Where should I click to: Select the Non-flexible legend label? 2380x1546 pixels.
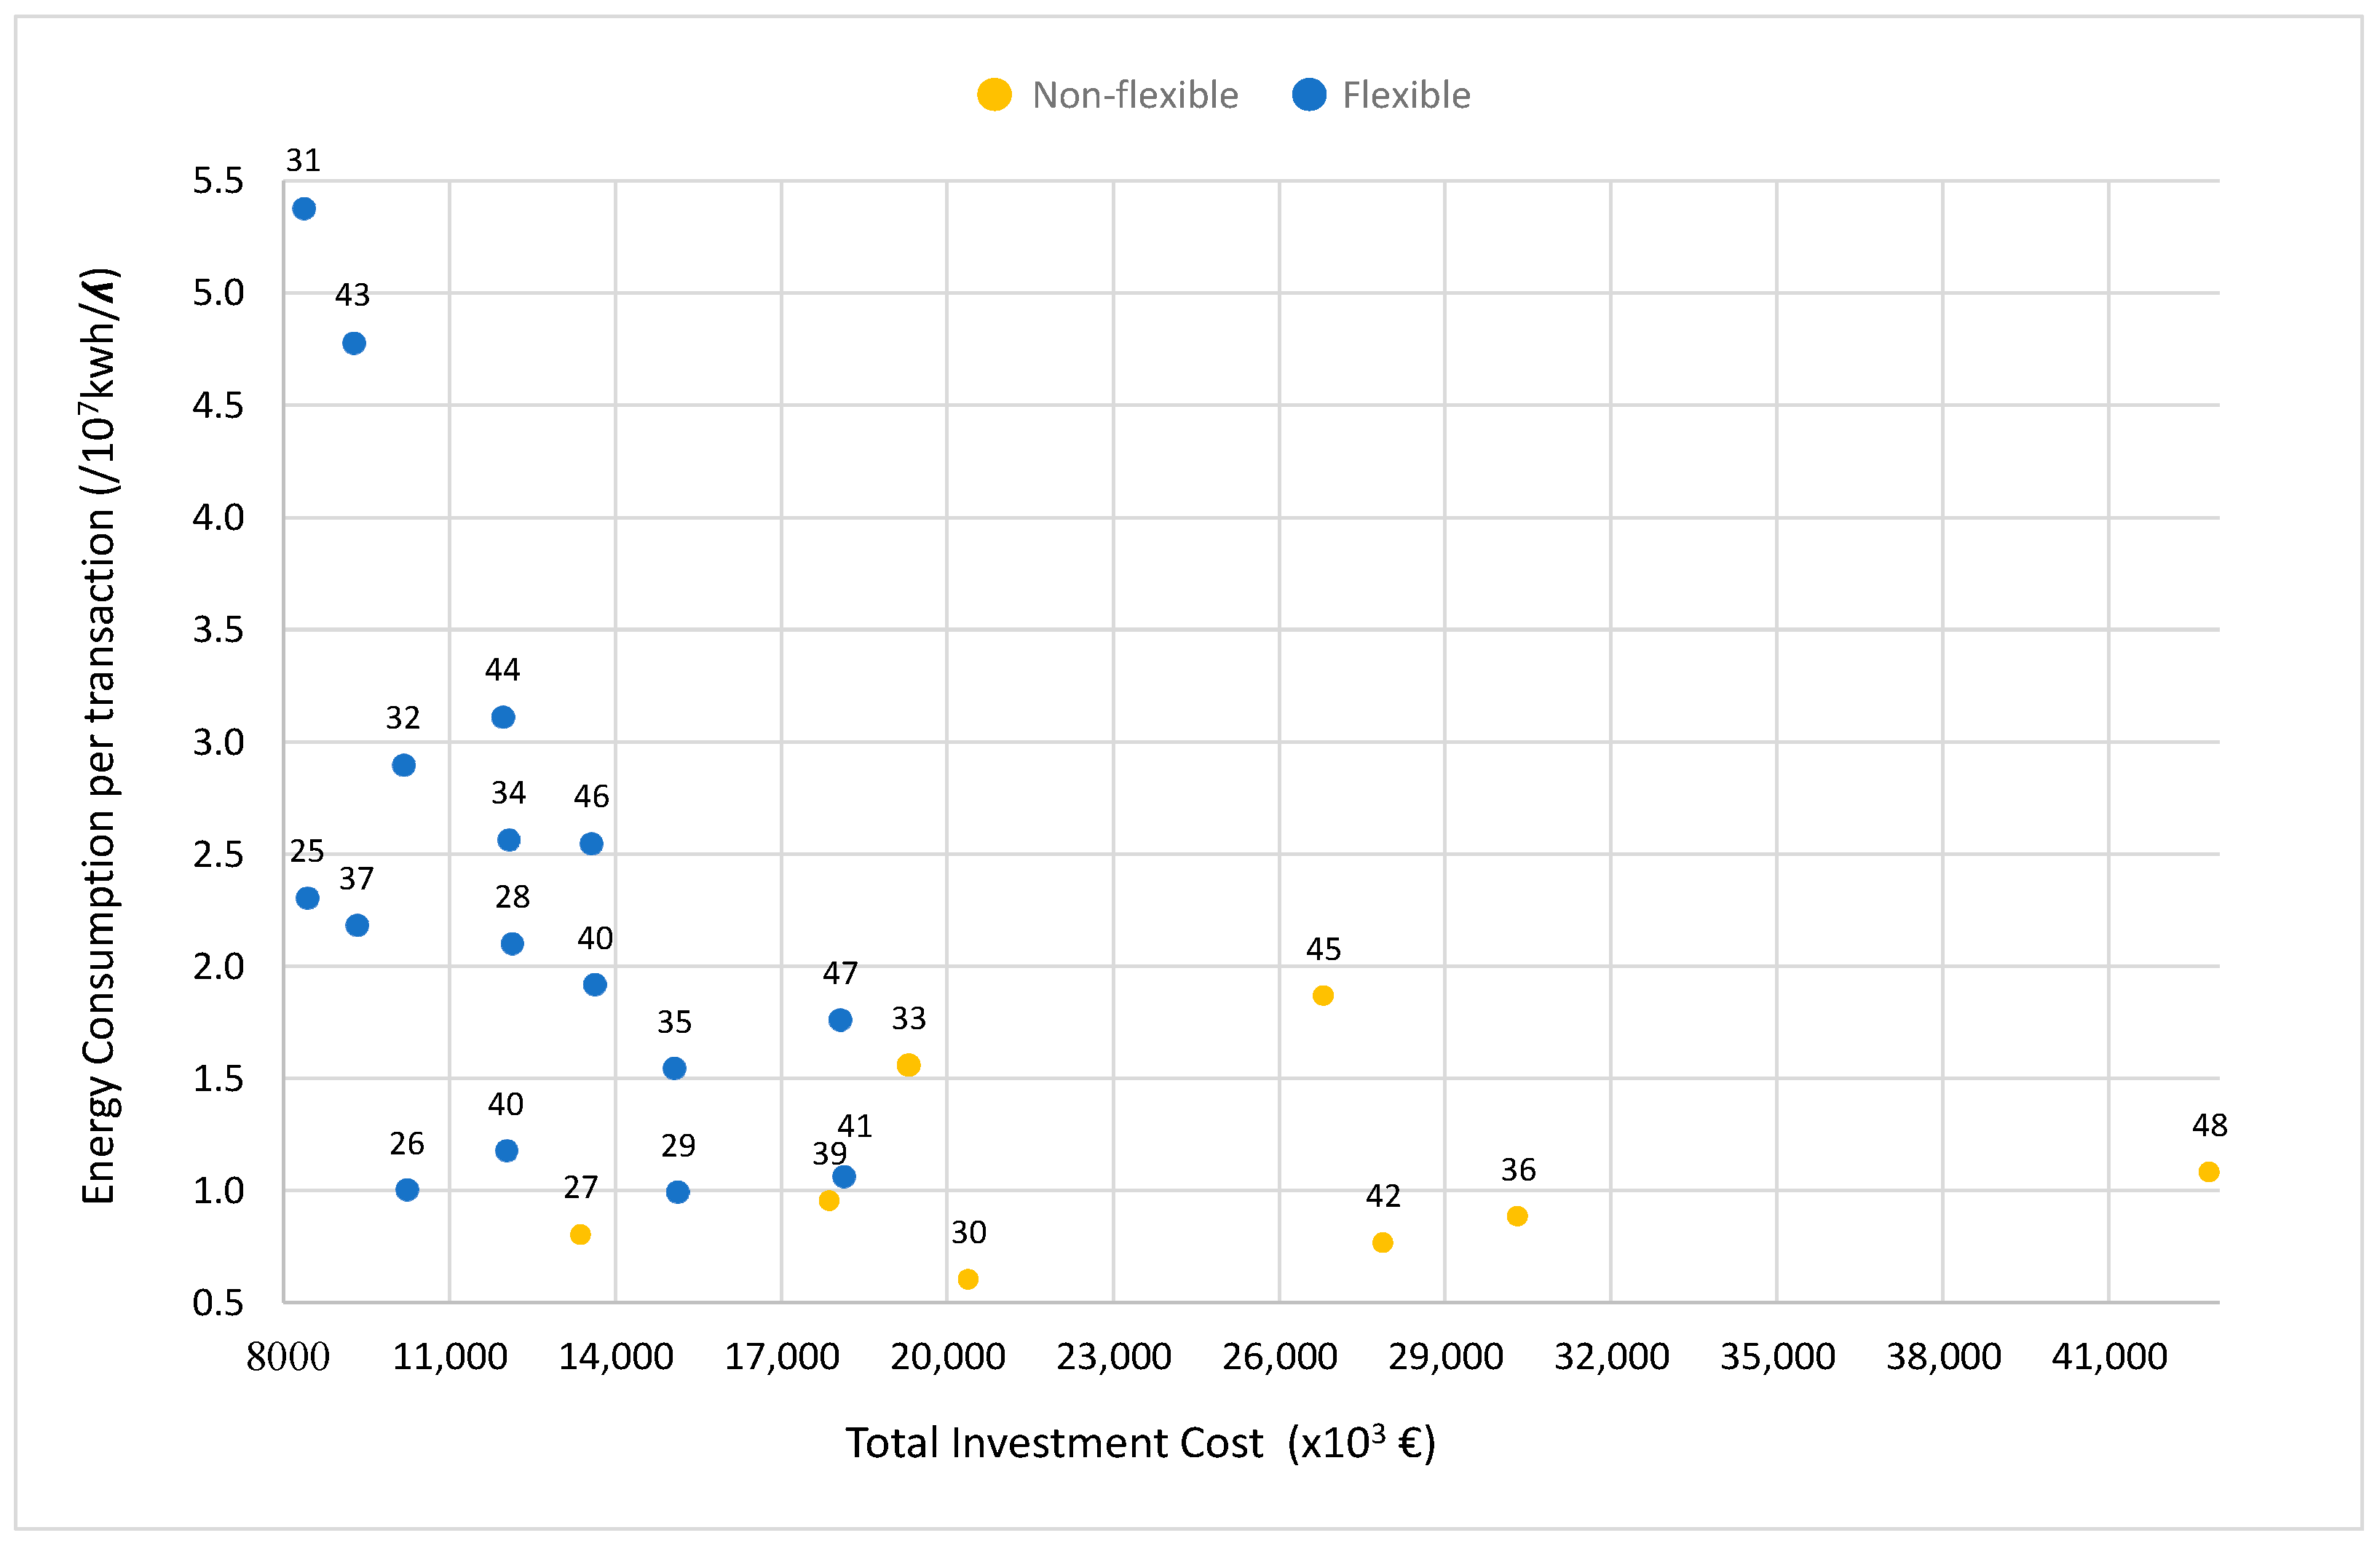point(1135,95)
